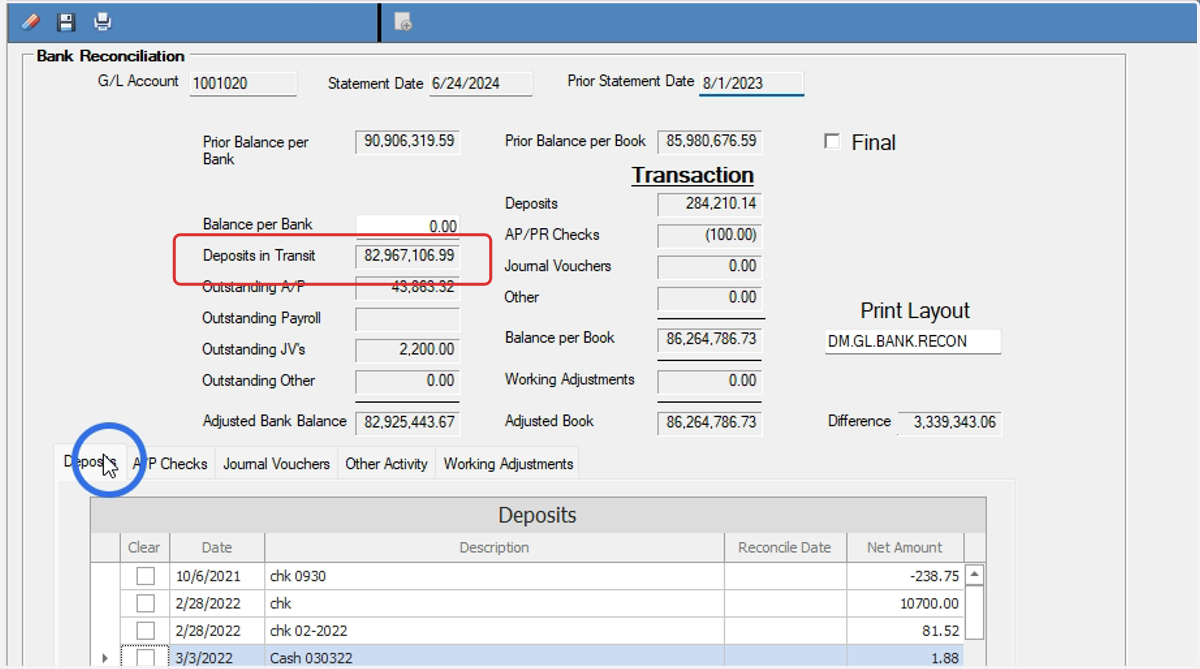Click the Clear column header
1200x669 pixels.
(x=145, y=547)
